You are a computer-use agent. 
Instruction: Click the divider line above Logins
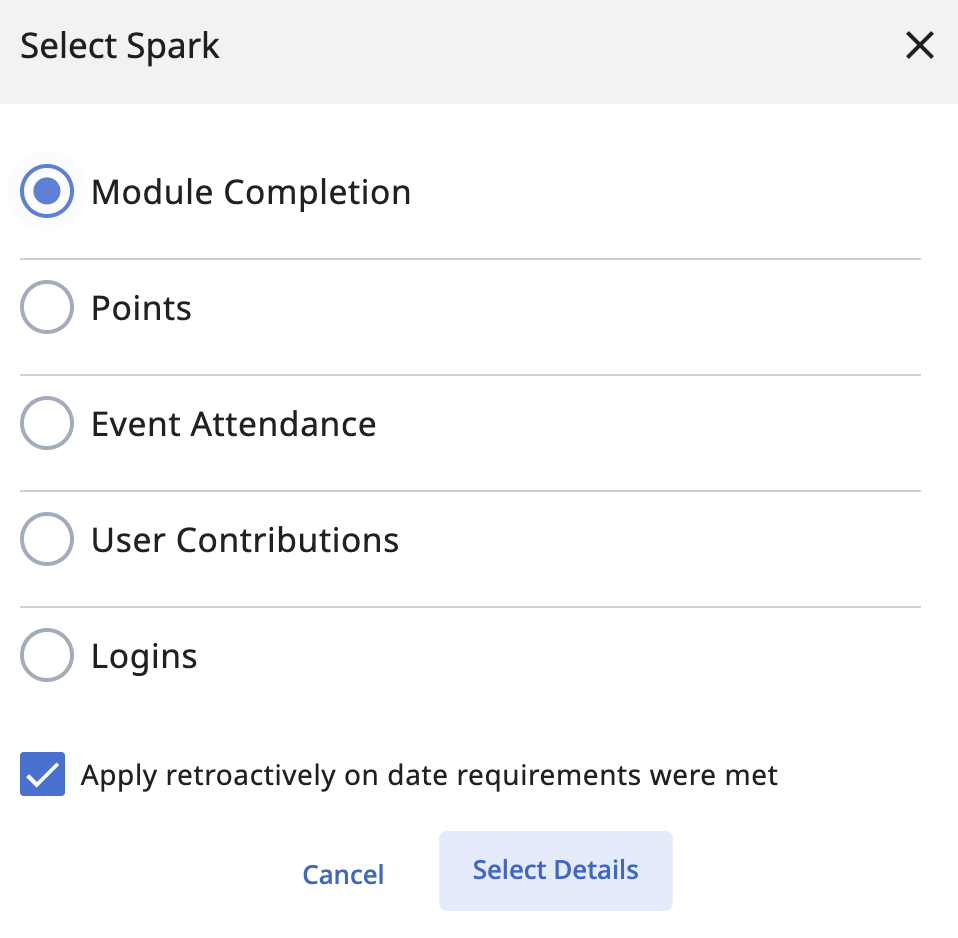(x=470, y=607)
